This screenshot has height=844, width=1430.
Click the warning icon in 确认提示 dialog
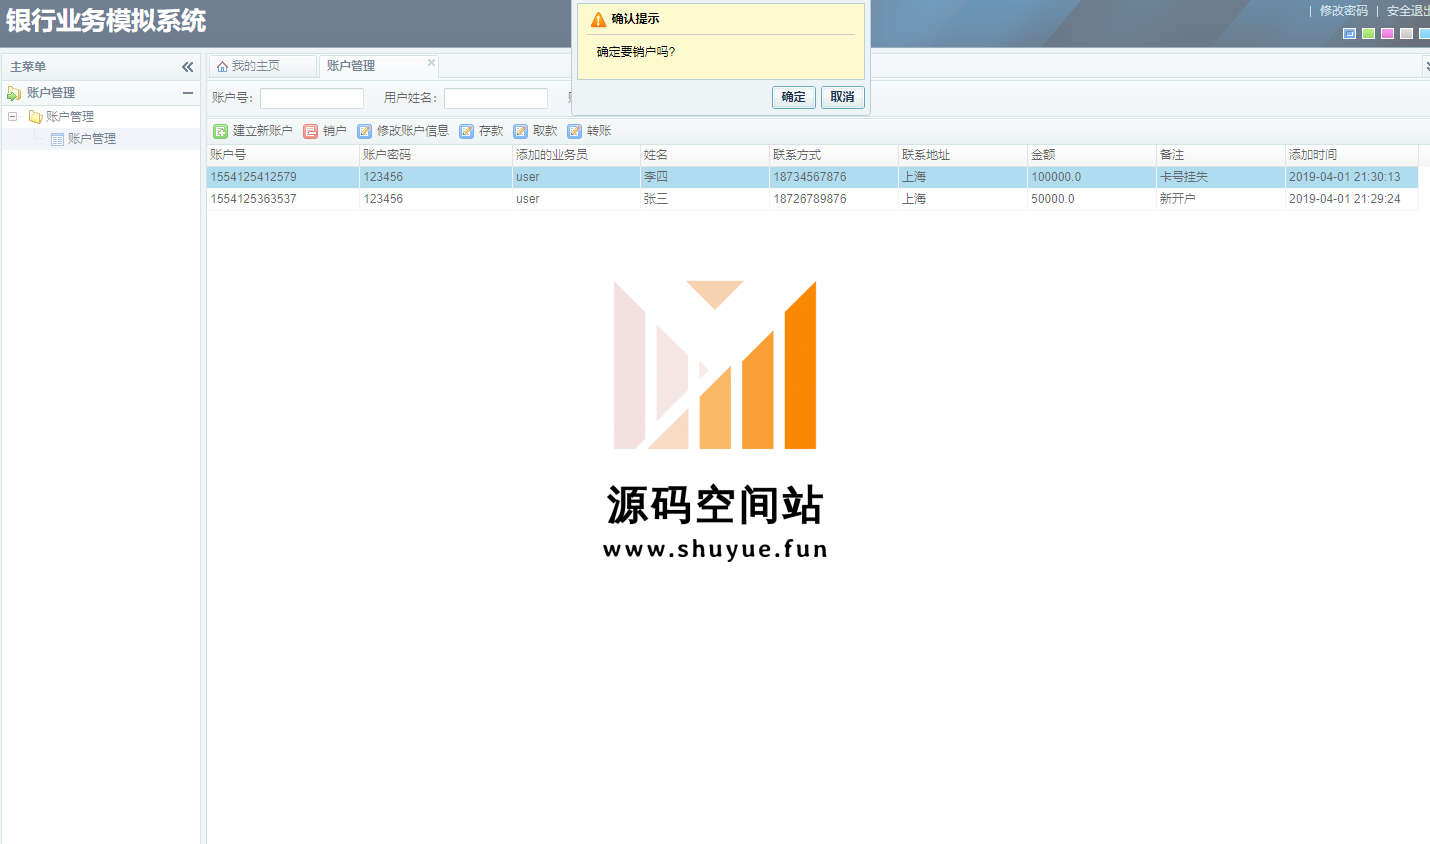[598, 19]
